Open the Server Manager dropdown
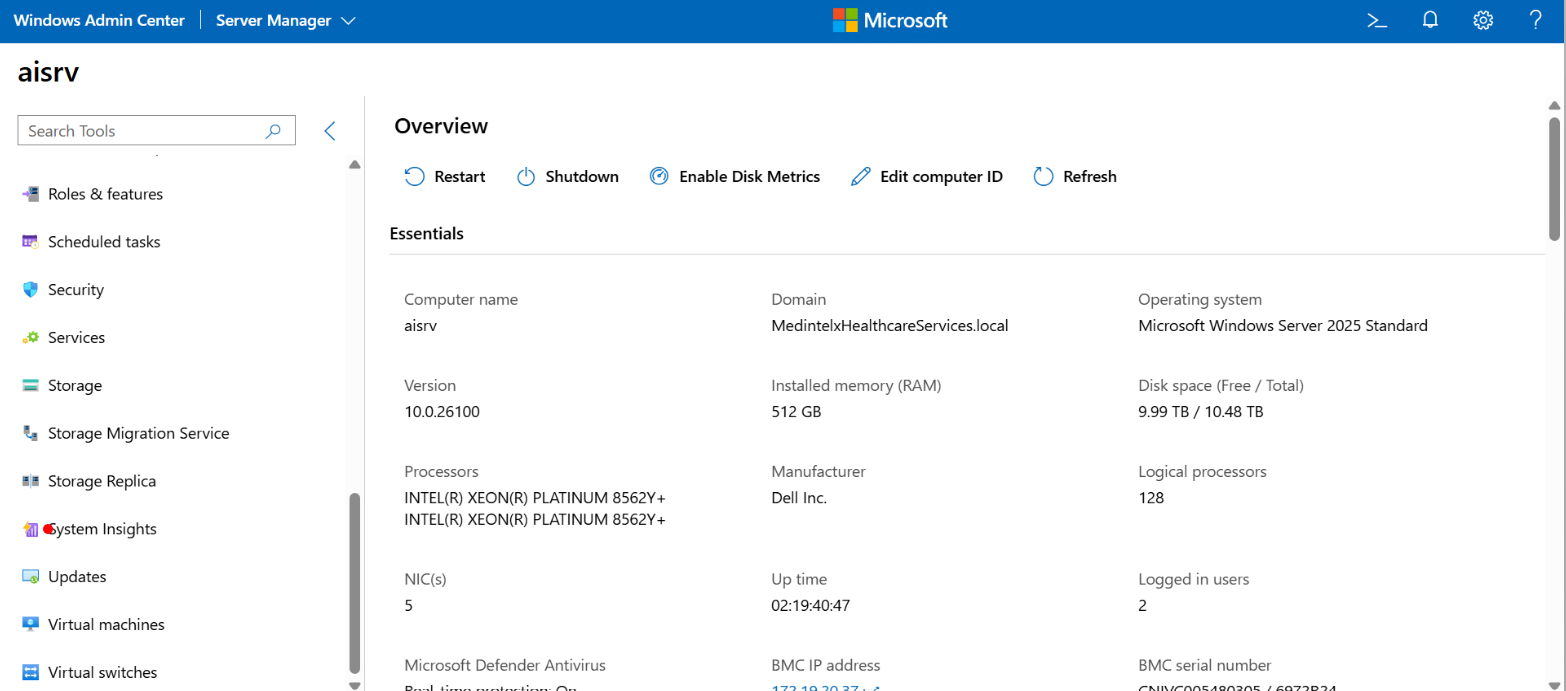 pyautogui.click(x=286, y=21)
